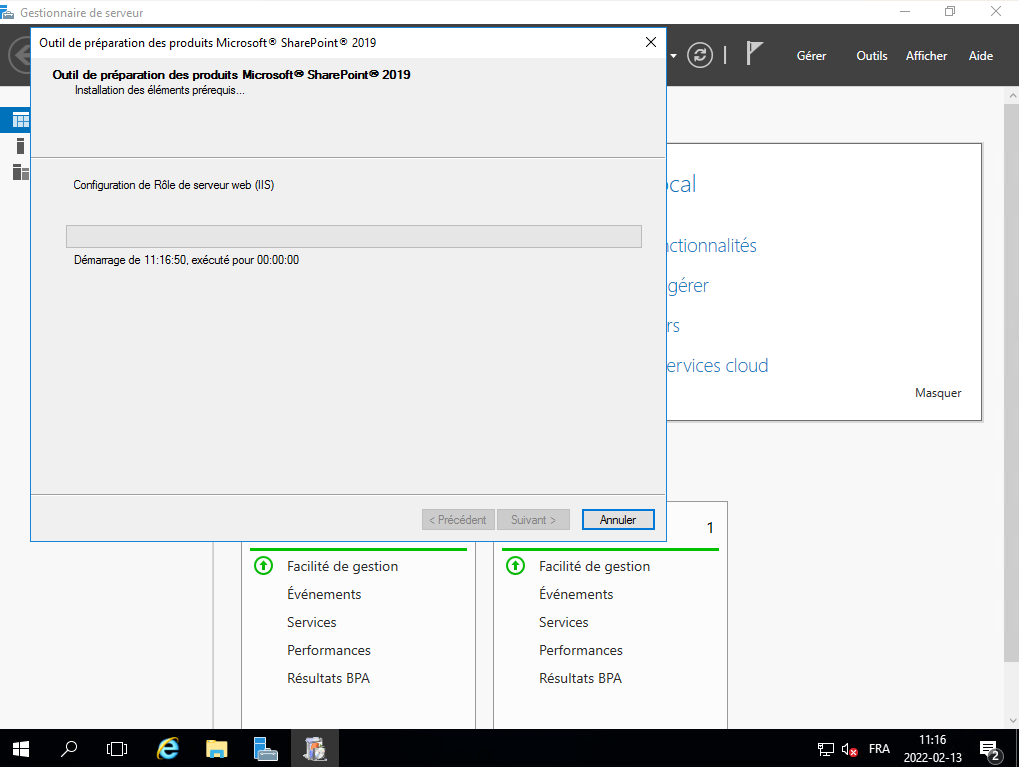Open Task View from the taskbar
This screenshot has width=1019, height=767.
117,748
